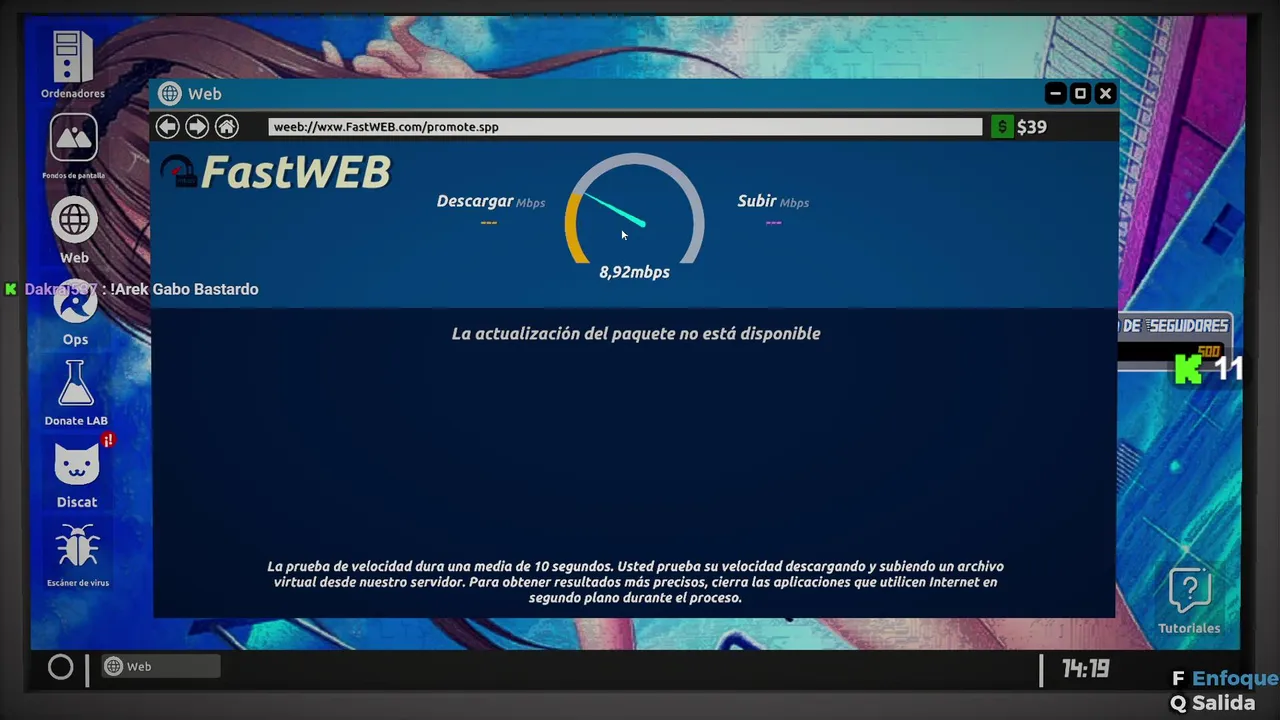Viewport: 1280px width, 720px height.
Task: Open Fondos de pantalla wallpaper icon
Action: pyautogui.click(x=73, y=146)
